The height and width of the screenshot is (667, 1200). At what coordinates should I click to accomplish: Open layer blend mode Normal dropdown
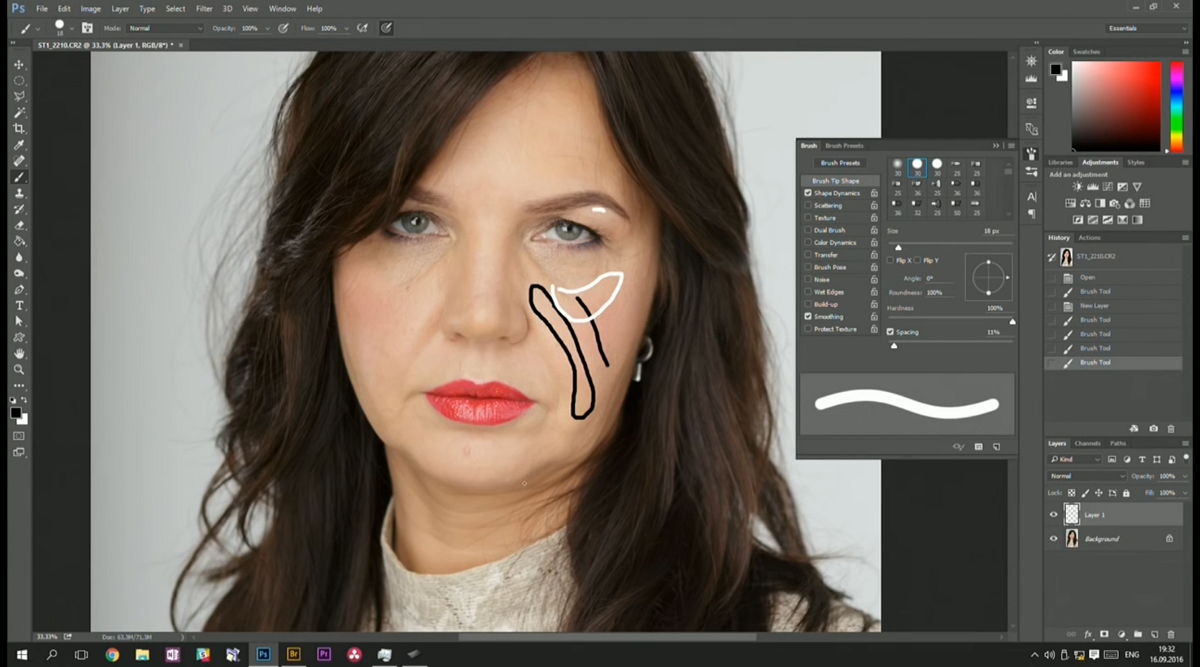1087,476
